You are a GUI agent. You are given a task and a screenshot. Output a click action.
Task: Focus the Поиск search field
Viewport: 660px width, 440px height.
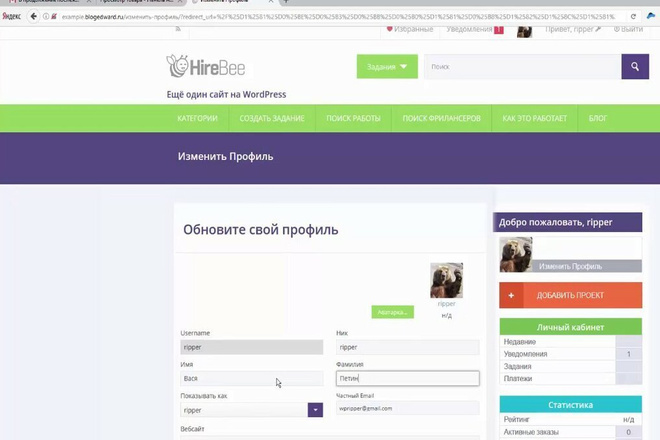tap(523, 67)
